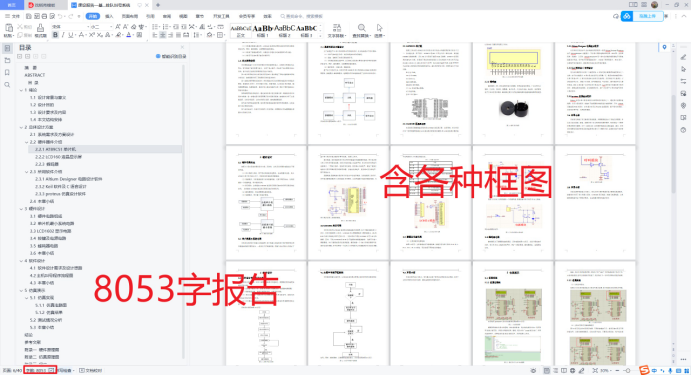692x376 pixels.
Task: Open a new document tab with plus
Action: pos(158,5)
